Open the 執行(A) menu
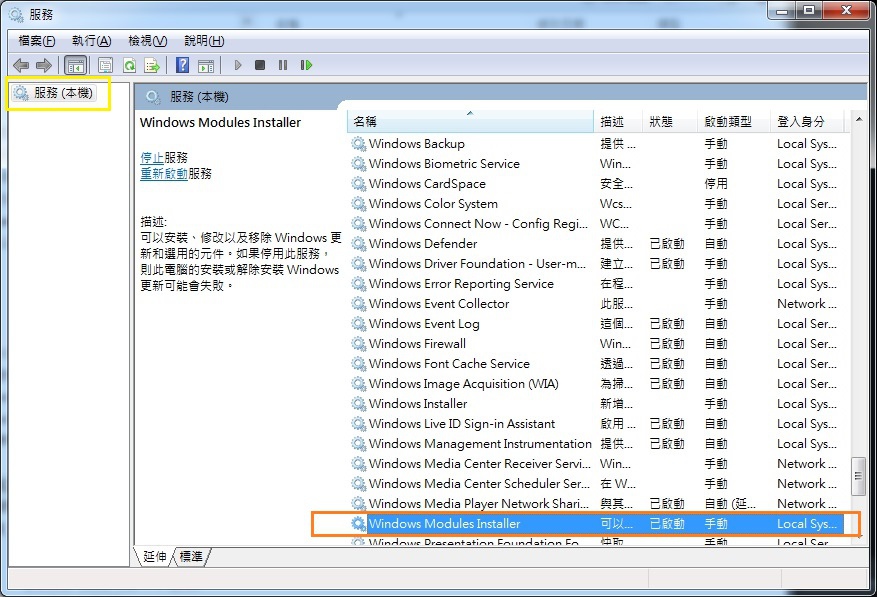Viewport: 877px width, 597px height. tap(92, 41)
